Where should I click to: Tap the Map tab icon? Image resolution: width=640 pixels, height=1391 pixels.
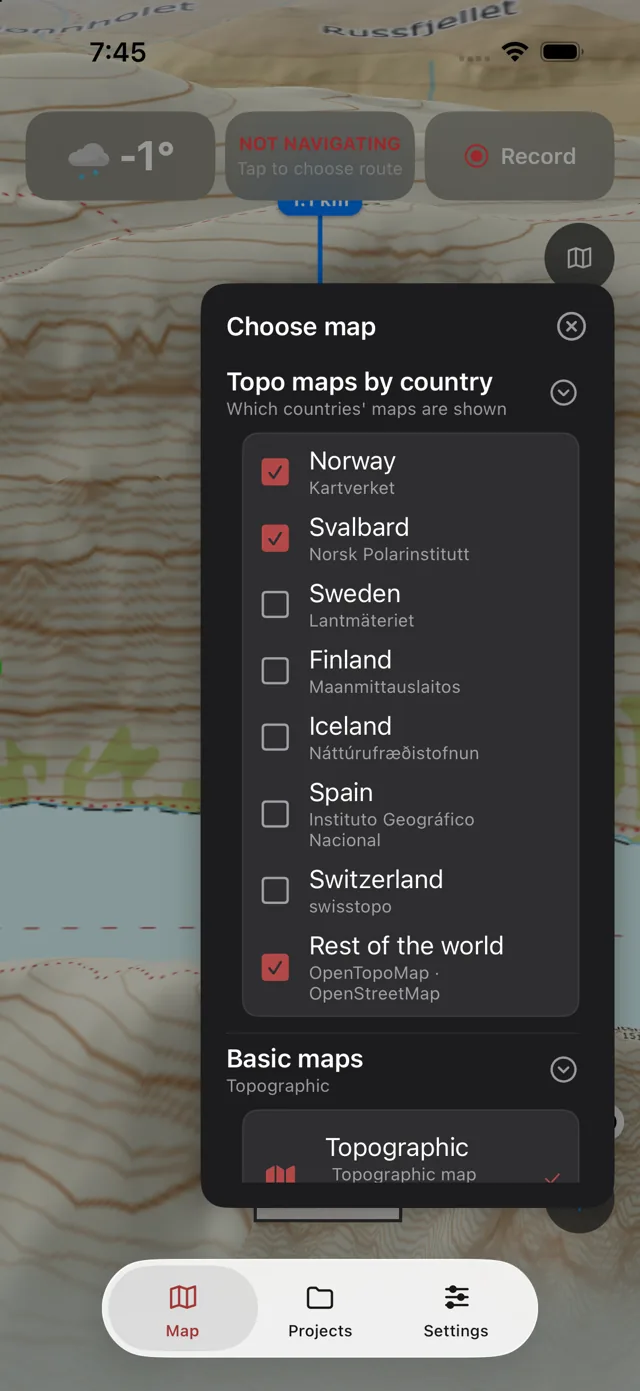click(x=182, y=1298)
